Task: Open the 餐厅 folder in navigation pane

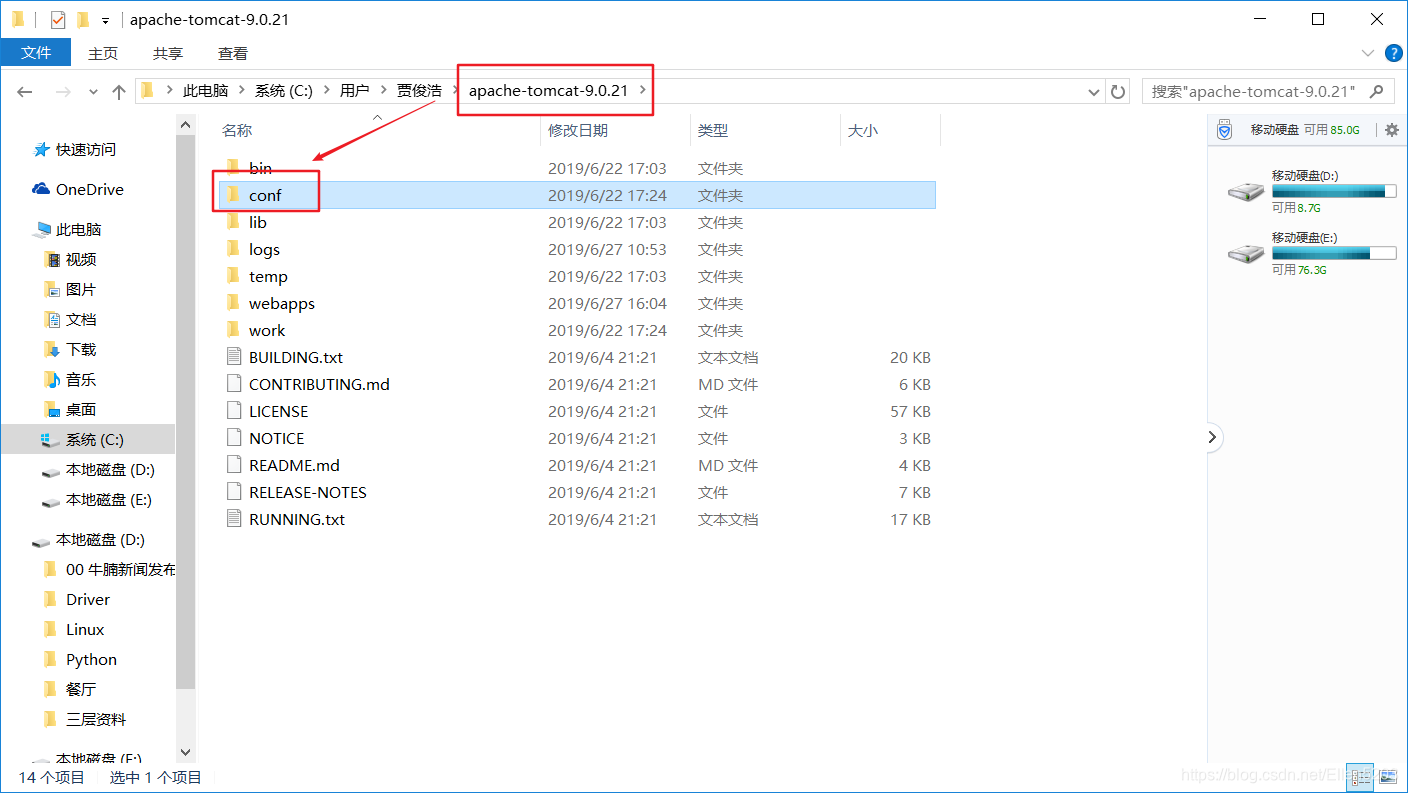Action: coord(81,689)
